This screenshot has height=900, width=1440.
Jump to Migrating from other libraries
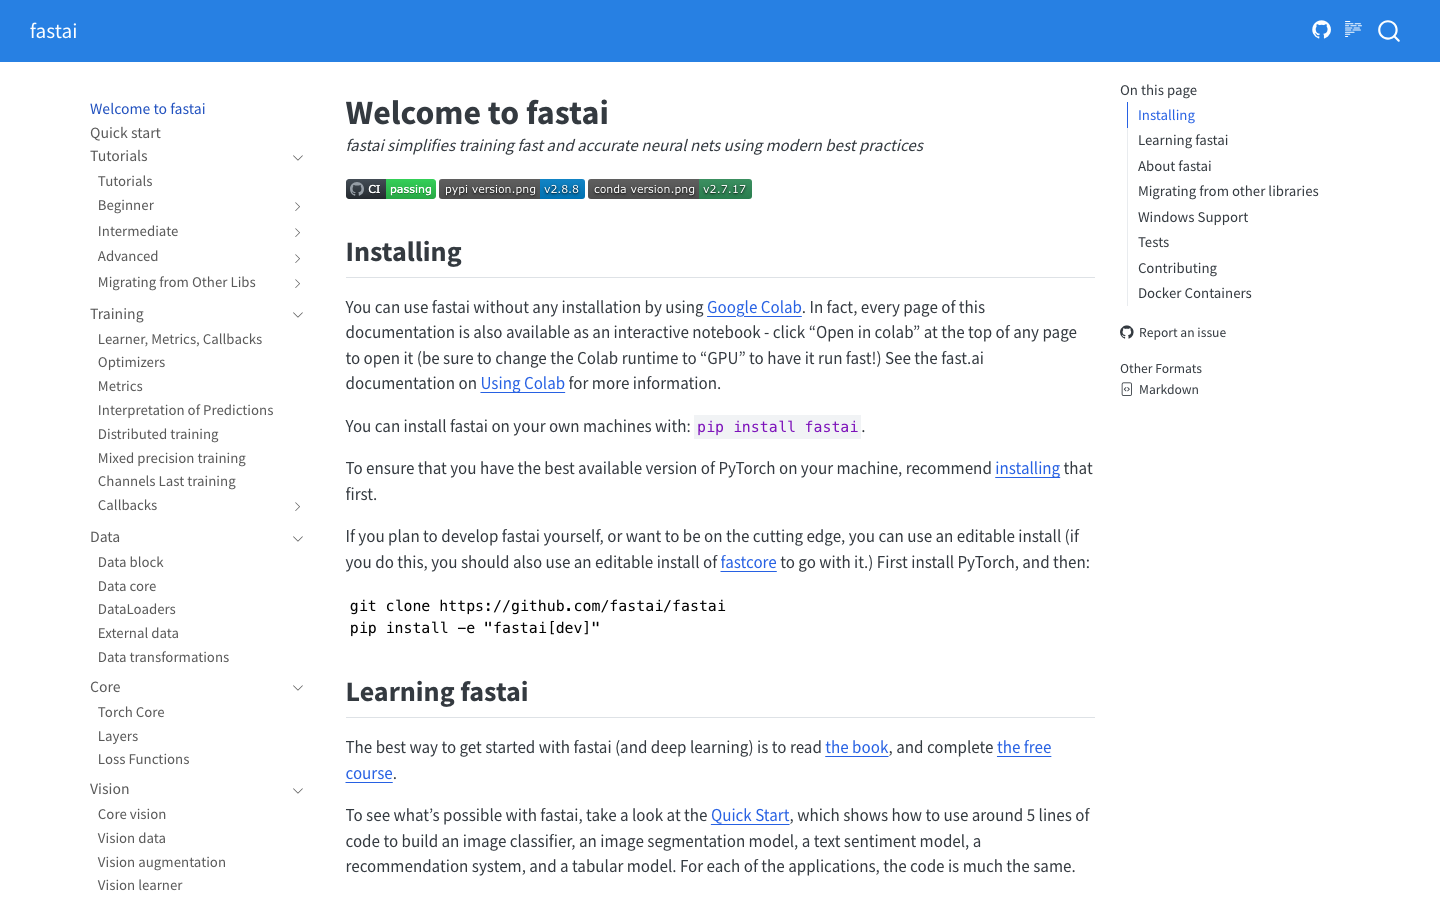1228,191
